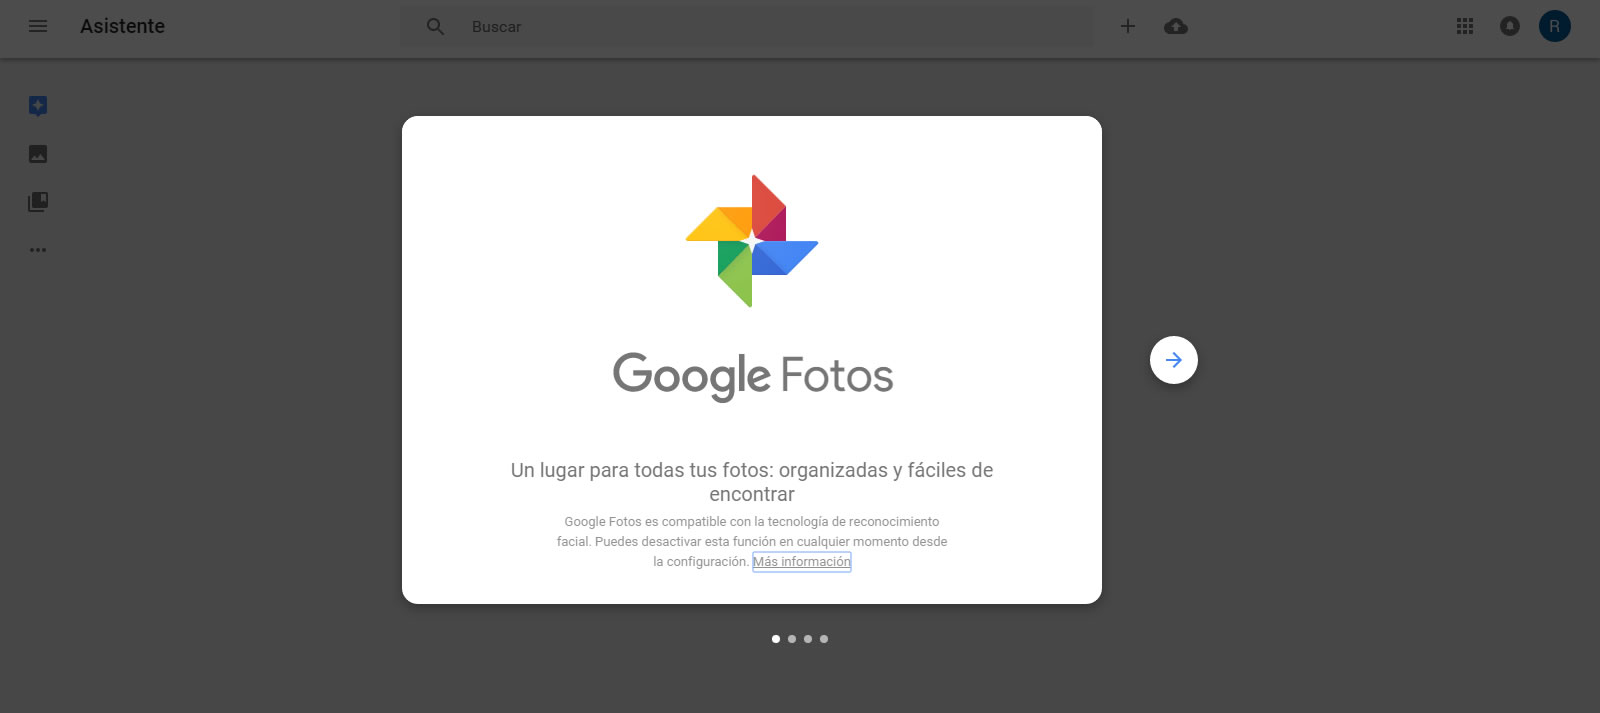Screen dimensions: 1600x713
Task: Click the cloud upload icon
Action: click(x=1176, y=27)
